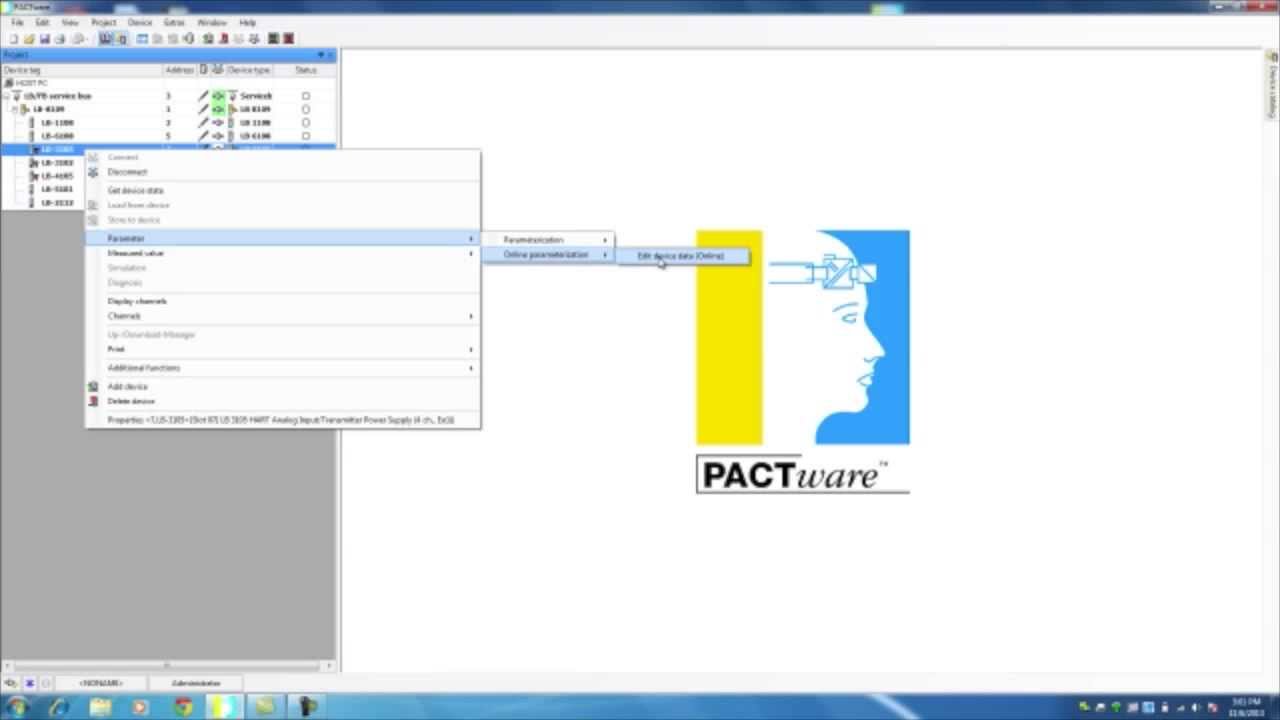Choose Add device menu entry
Viewport: 1280px width, 720px height.
pyautogui.click(x=283, y=386)
